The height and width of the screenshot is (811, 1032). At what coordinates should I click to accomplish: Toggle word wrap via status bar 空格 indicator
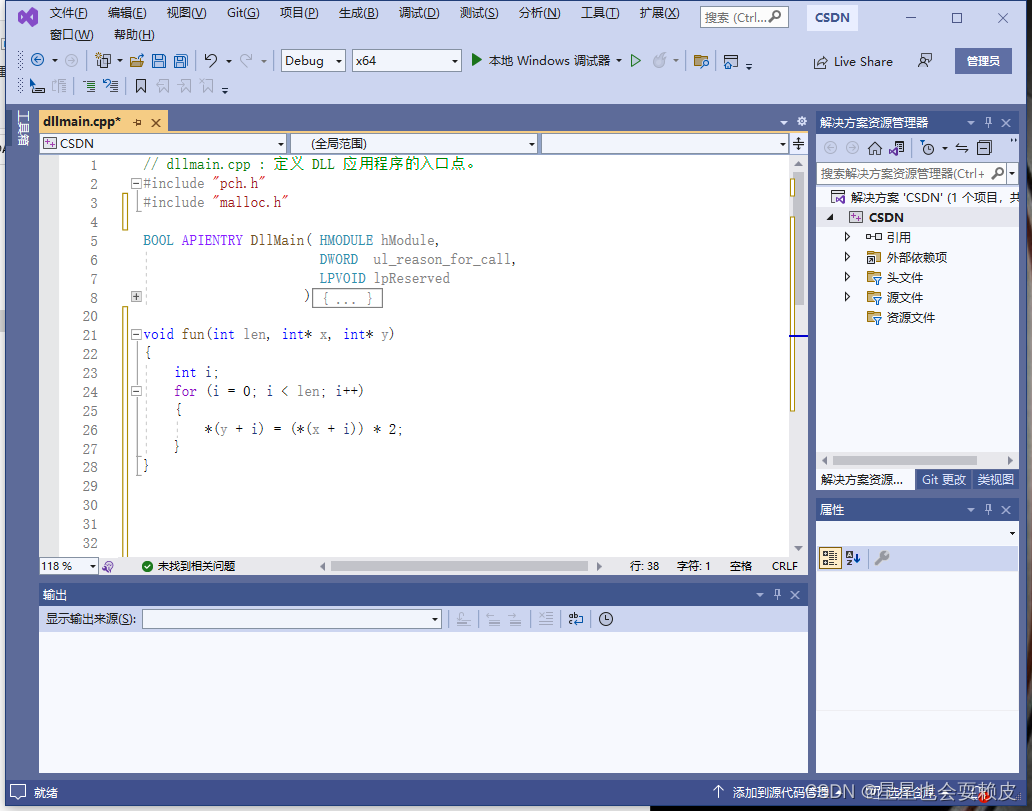740,566
